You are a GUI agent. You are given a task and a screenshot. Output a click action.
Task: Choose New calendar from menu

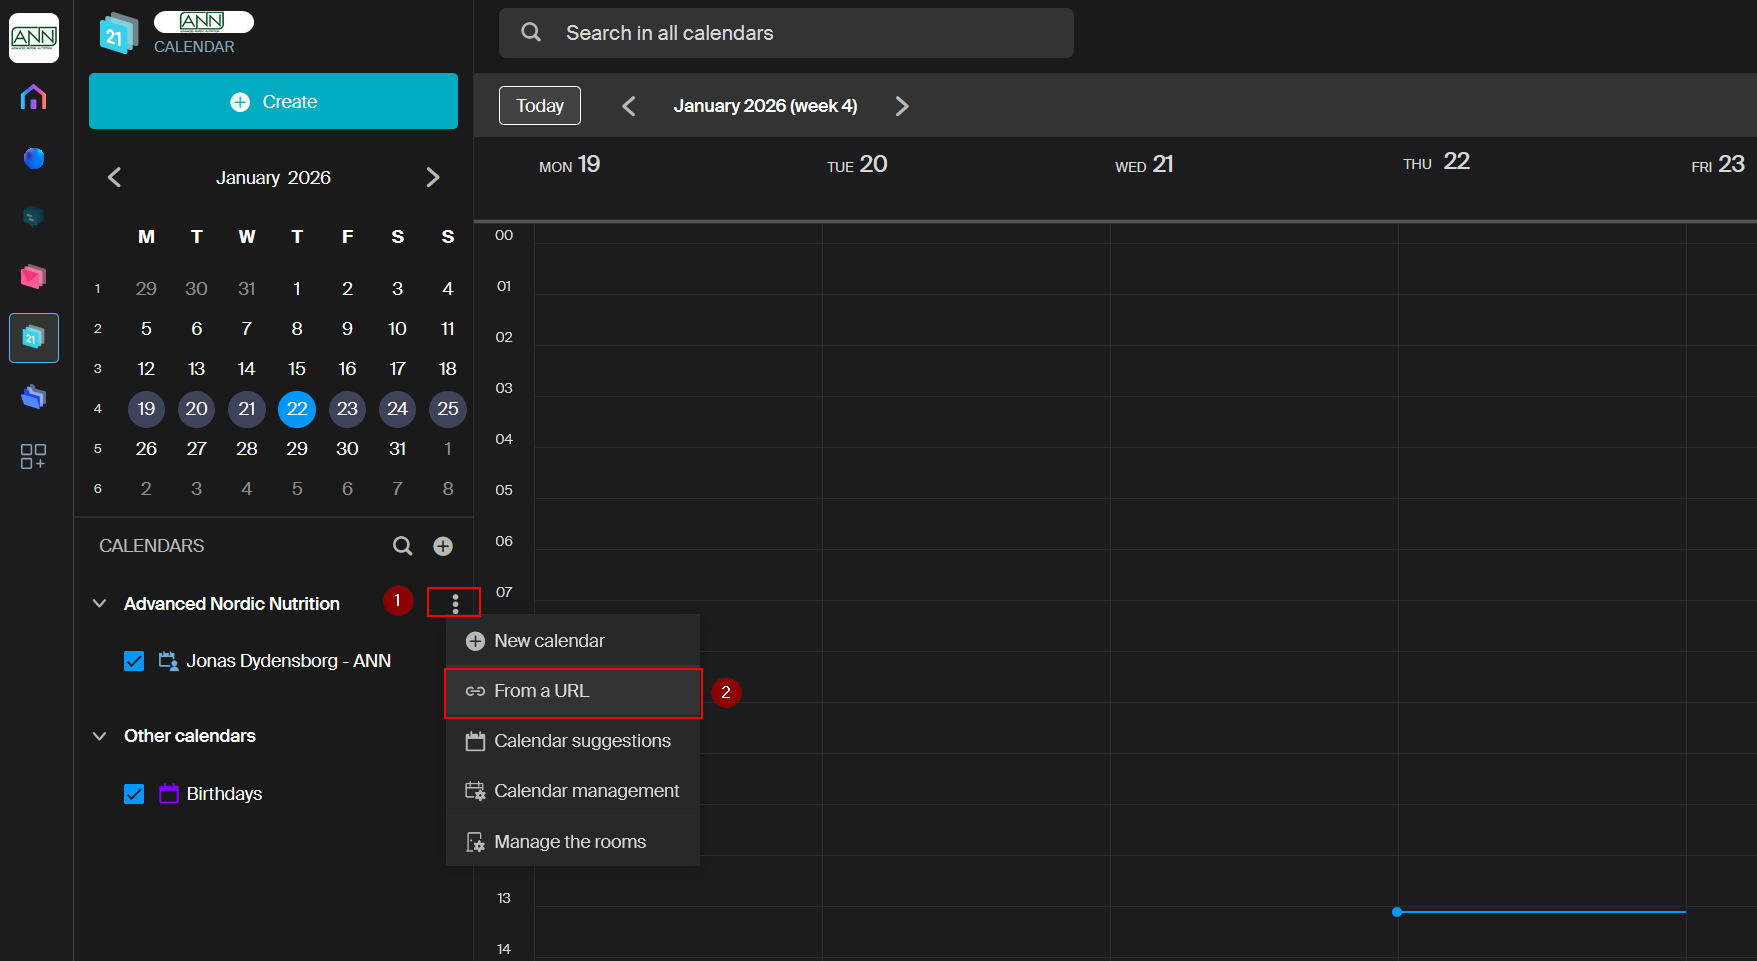[x=549, y=641]
